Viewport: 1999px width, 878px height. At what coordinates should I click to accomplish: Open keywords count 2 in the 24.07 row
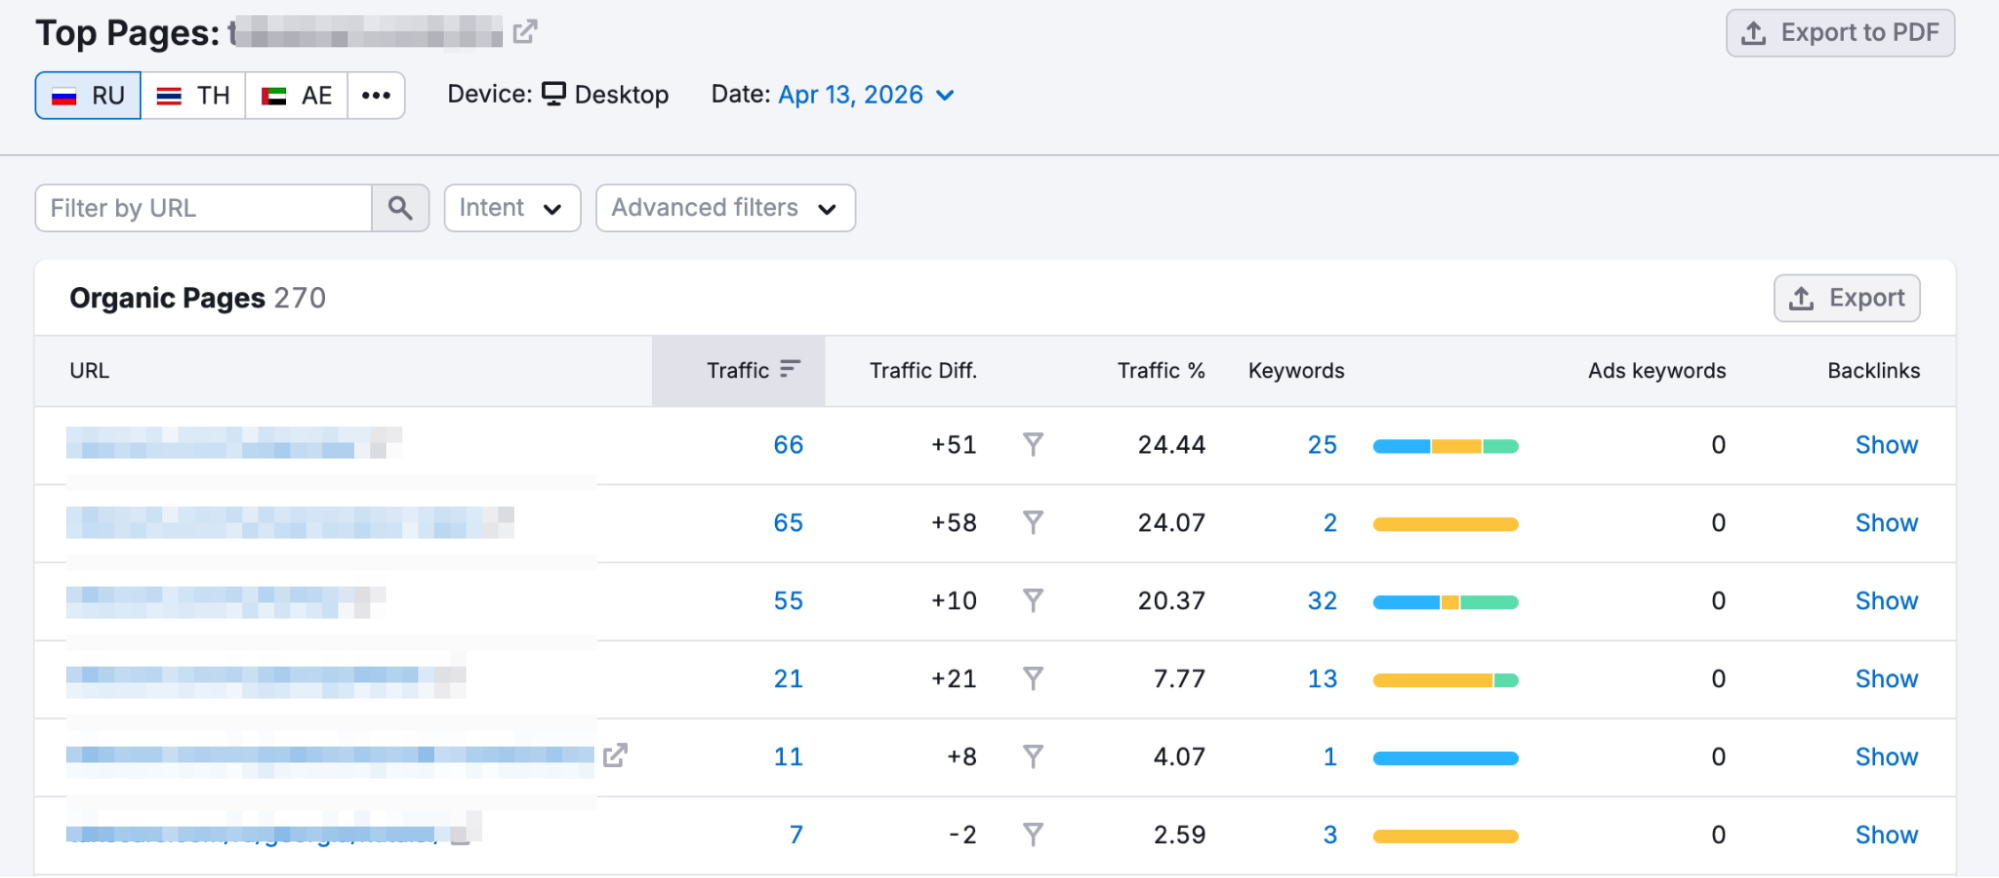1330,523
